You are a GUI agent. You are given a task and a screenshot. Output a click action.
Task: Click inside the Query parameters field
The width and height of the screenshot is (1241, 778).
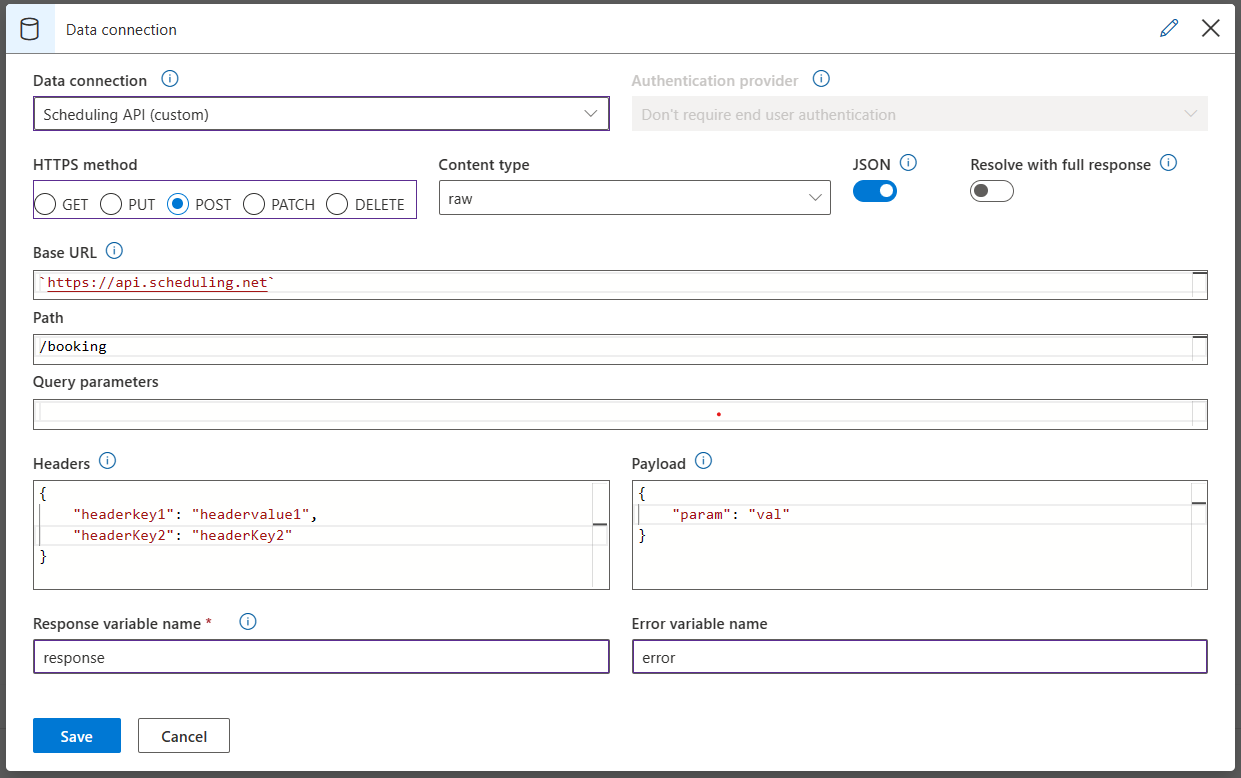(620, 413)
